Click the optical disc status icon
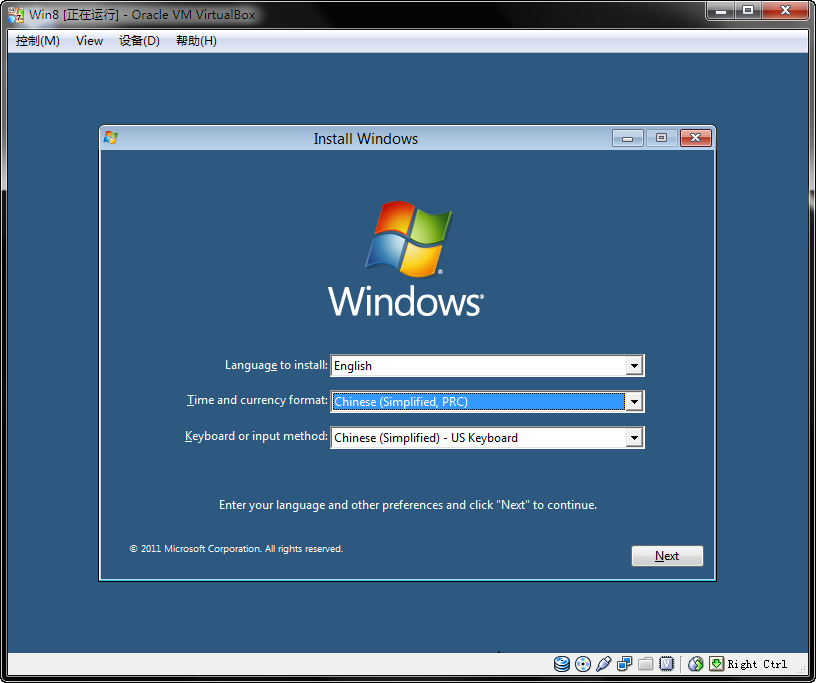Screen dimensions: 816x683 [x=583, y=664]
